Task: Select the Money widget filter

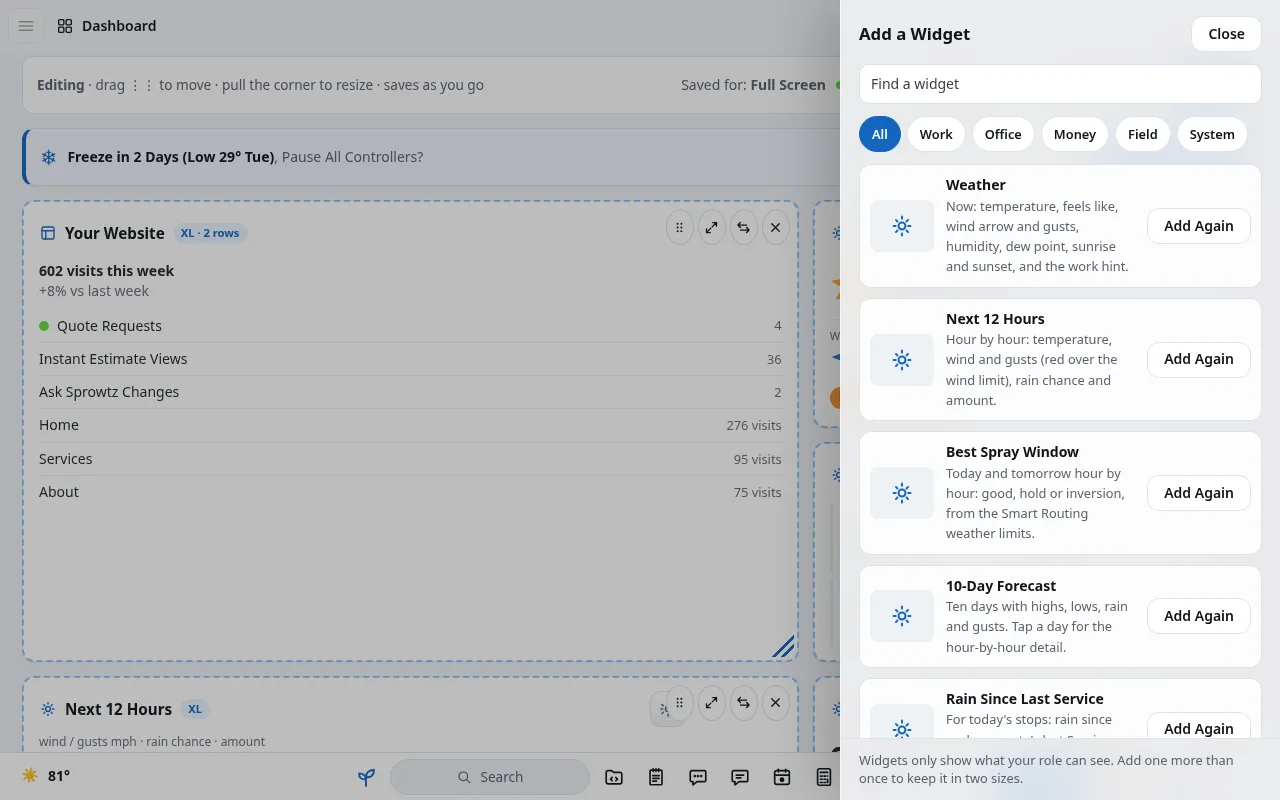Action: click(1075, 134)
